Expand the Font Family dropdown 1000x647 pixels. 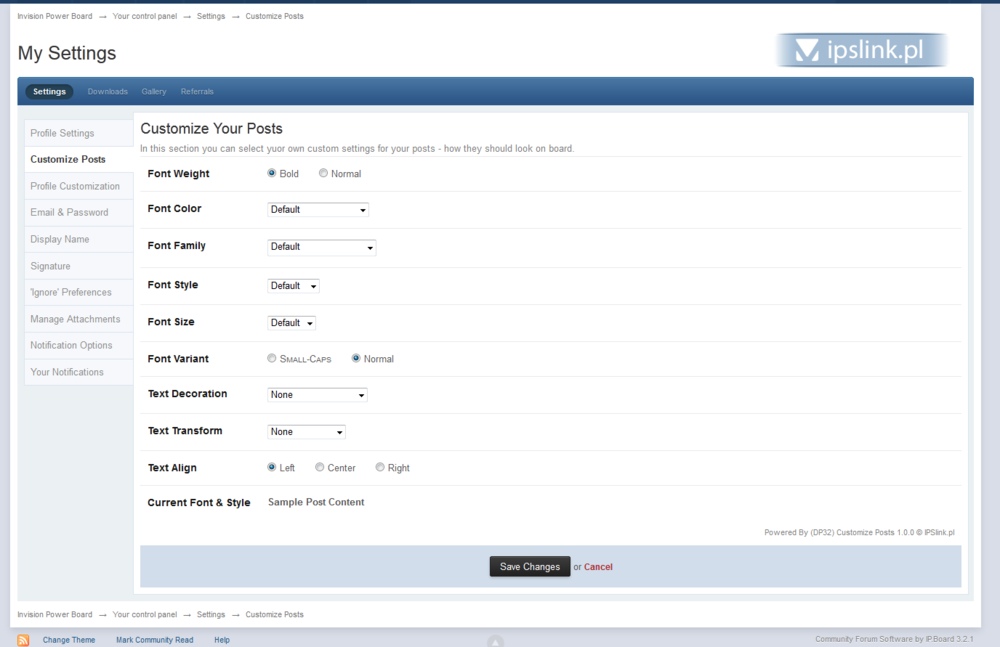(x=321, y=247)
